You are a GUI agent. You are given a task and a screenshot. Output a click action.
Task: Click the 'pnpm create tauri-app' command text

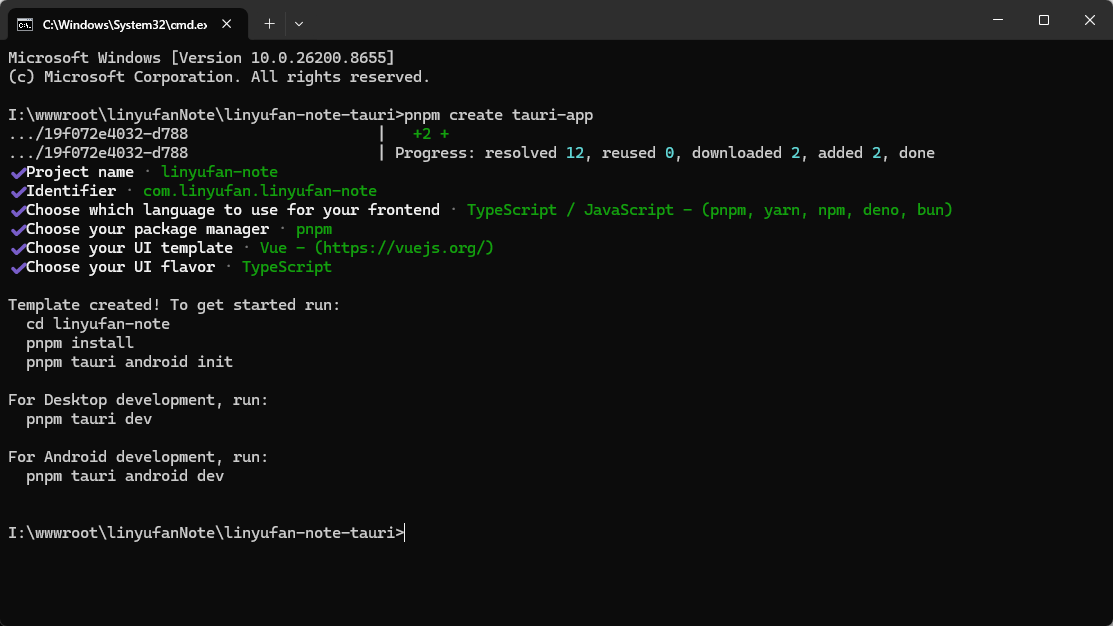tap(498, 115)
